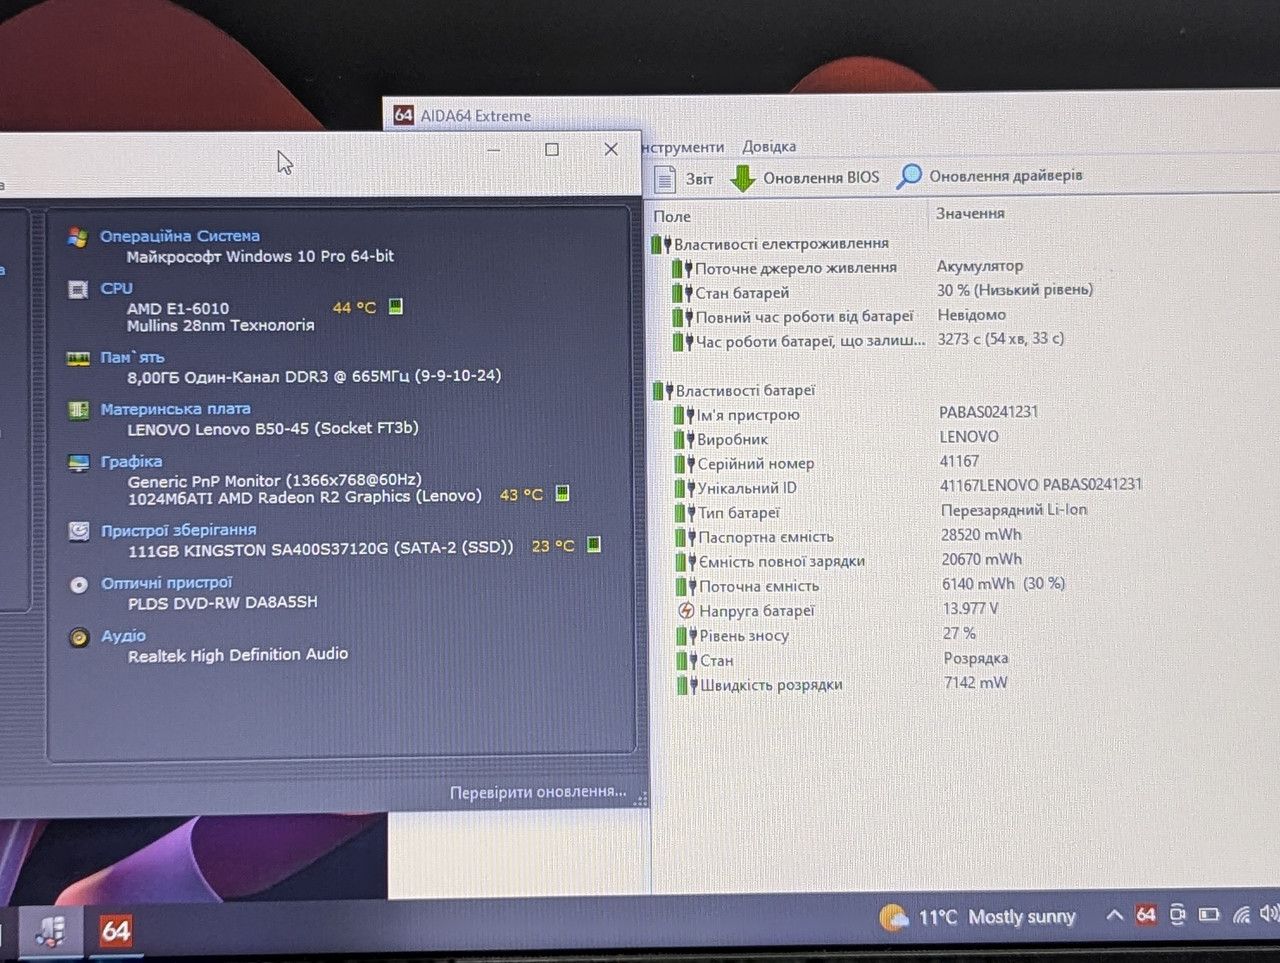Open the Материнська плата section link
This screenshot has width=1280, height=963.
coord(175,409)
